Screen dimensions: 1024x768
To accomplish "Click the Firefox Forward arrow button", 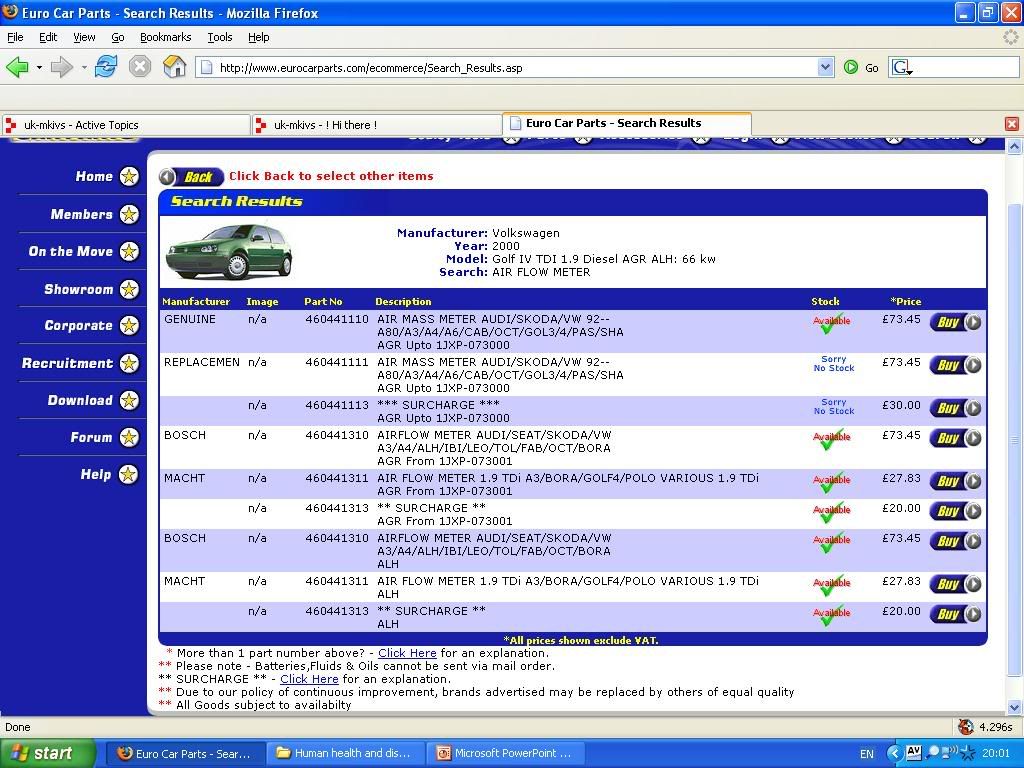I will tap(62, 67).
